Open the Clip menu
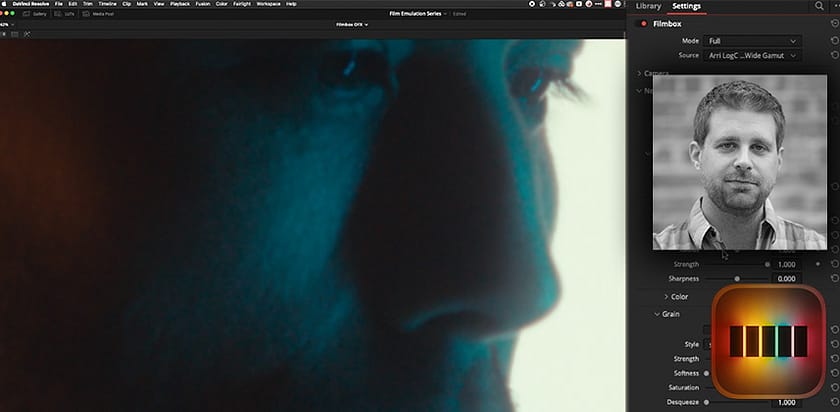Image resolution: width=840 pixels, height=412 pixels. (126, 4)
